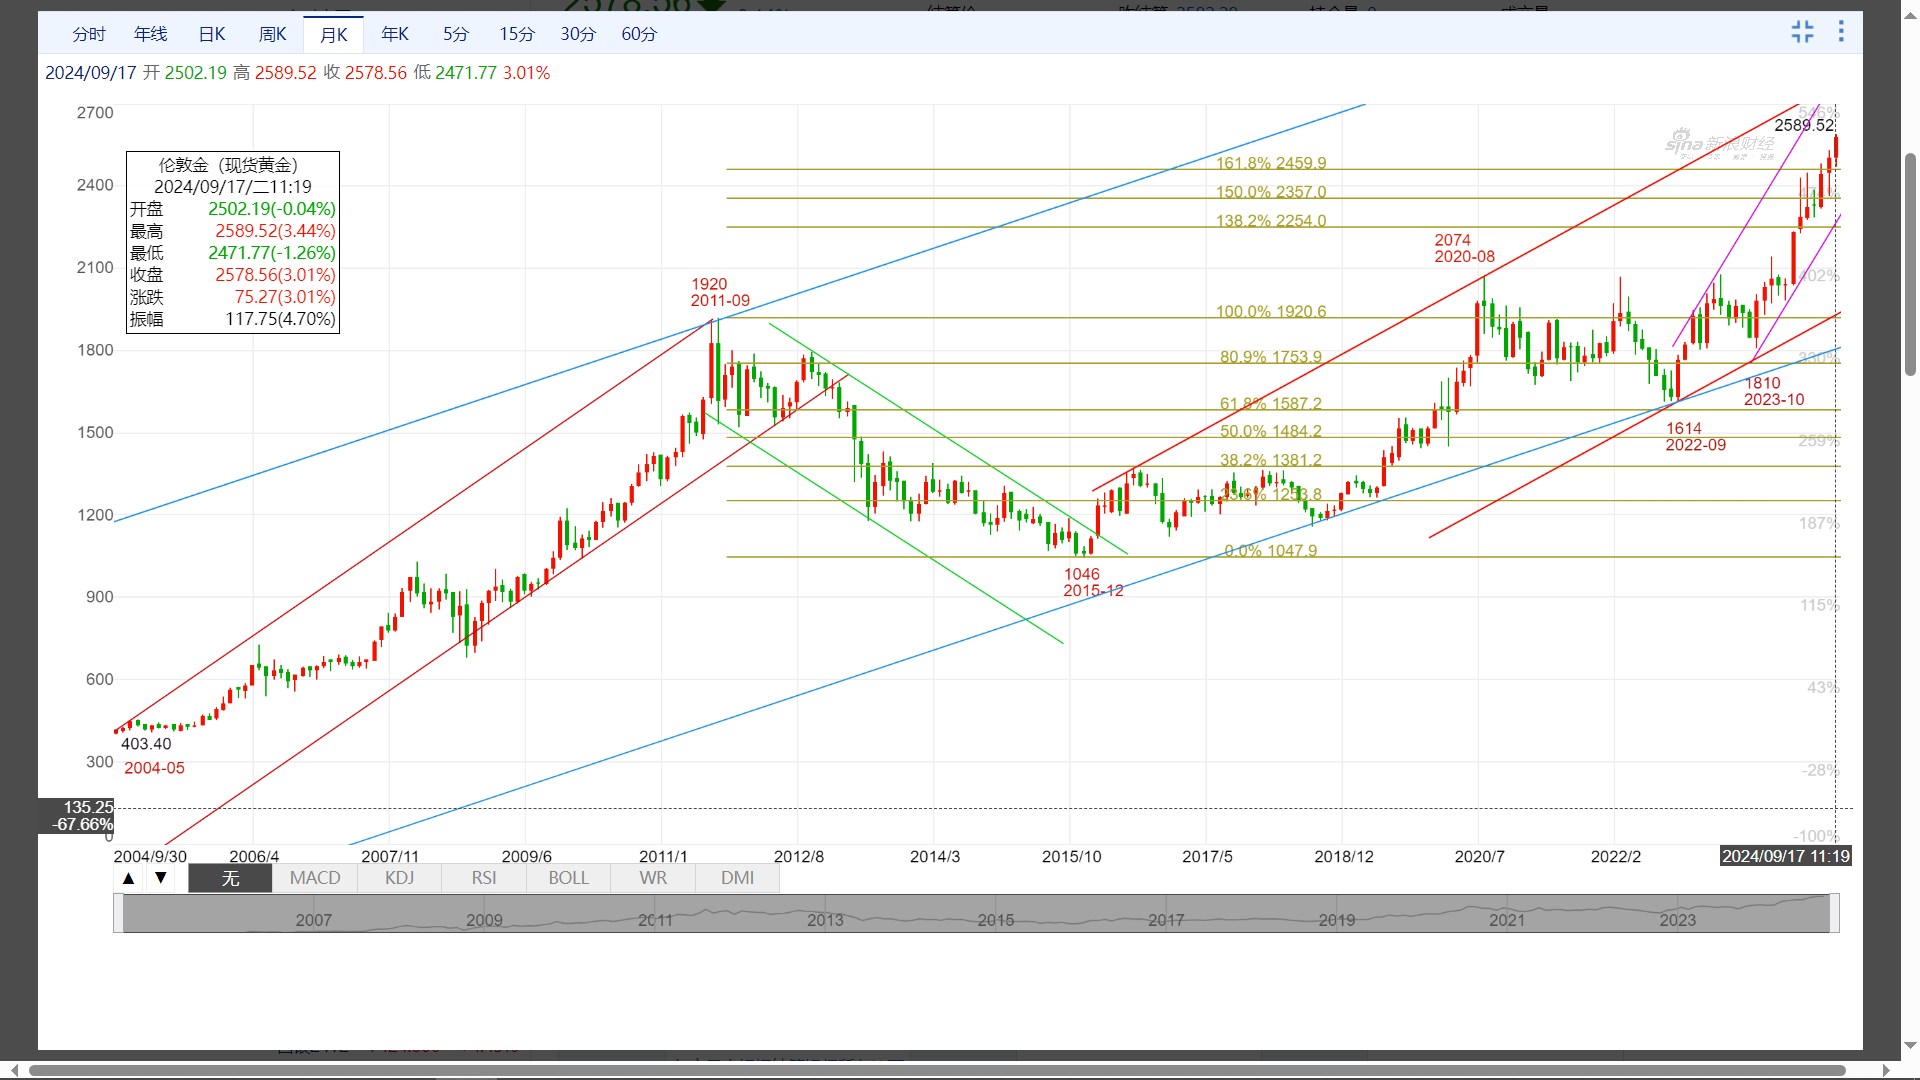1920x1080 pixels.
Task: Select the 年K yearly chart tab
Action: click(395, 34)
